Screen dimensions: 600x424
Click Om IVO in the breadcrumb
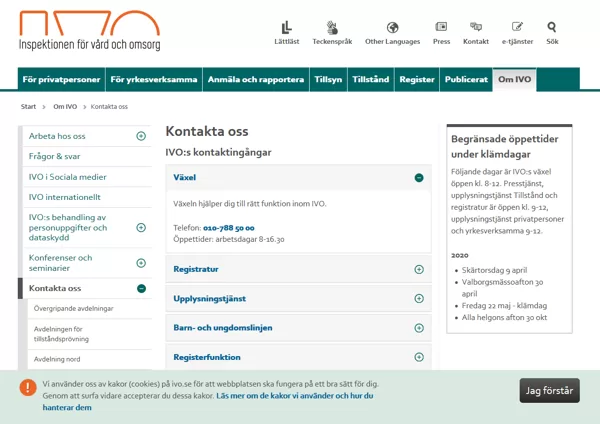(65, 107)
